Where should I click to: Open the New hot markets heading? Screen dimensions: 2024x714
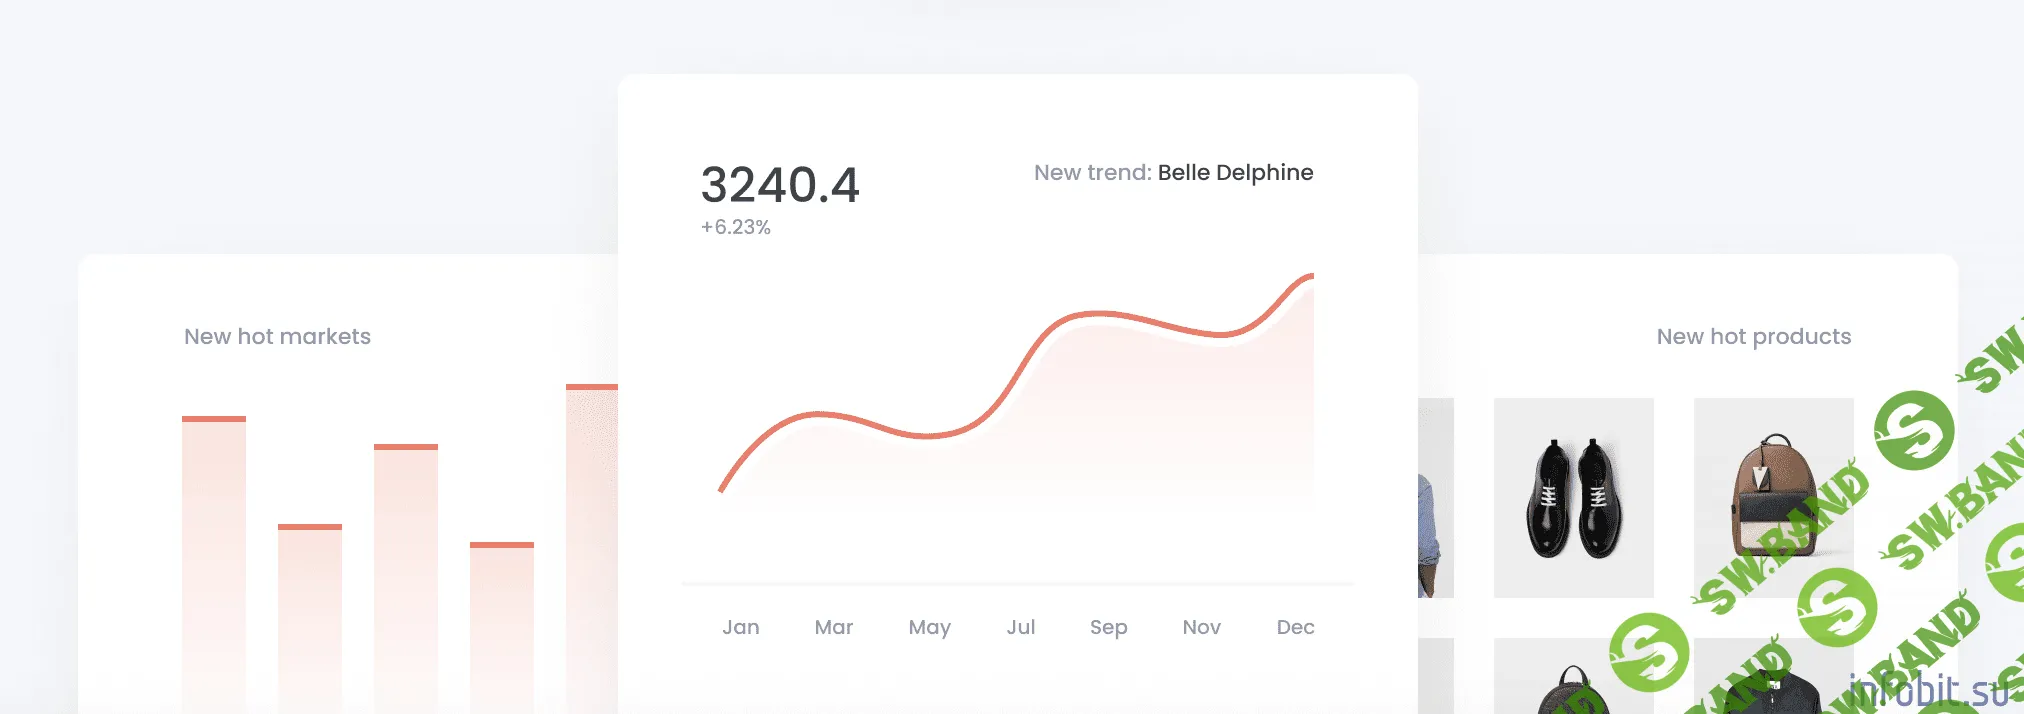tap(277, 337)
